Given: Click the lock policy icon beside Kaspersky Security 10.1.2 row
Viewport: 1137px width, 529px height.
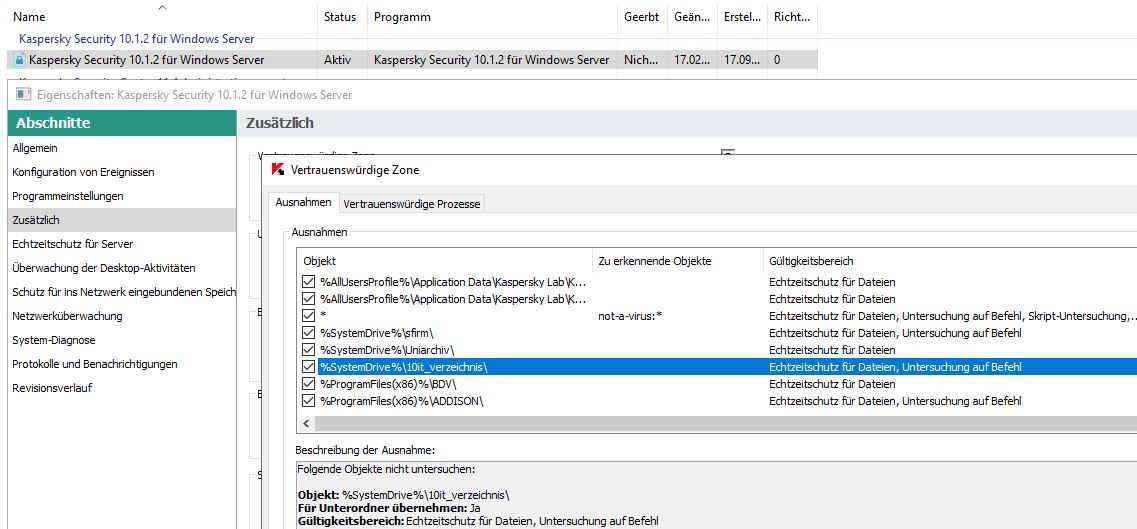Looking at the screenshot, I should tap(20, 60).
